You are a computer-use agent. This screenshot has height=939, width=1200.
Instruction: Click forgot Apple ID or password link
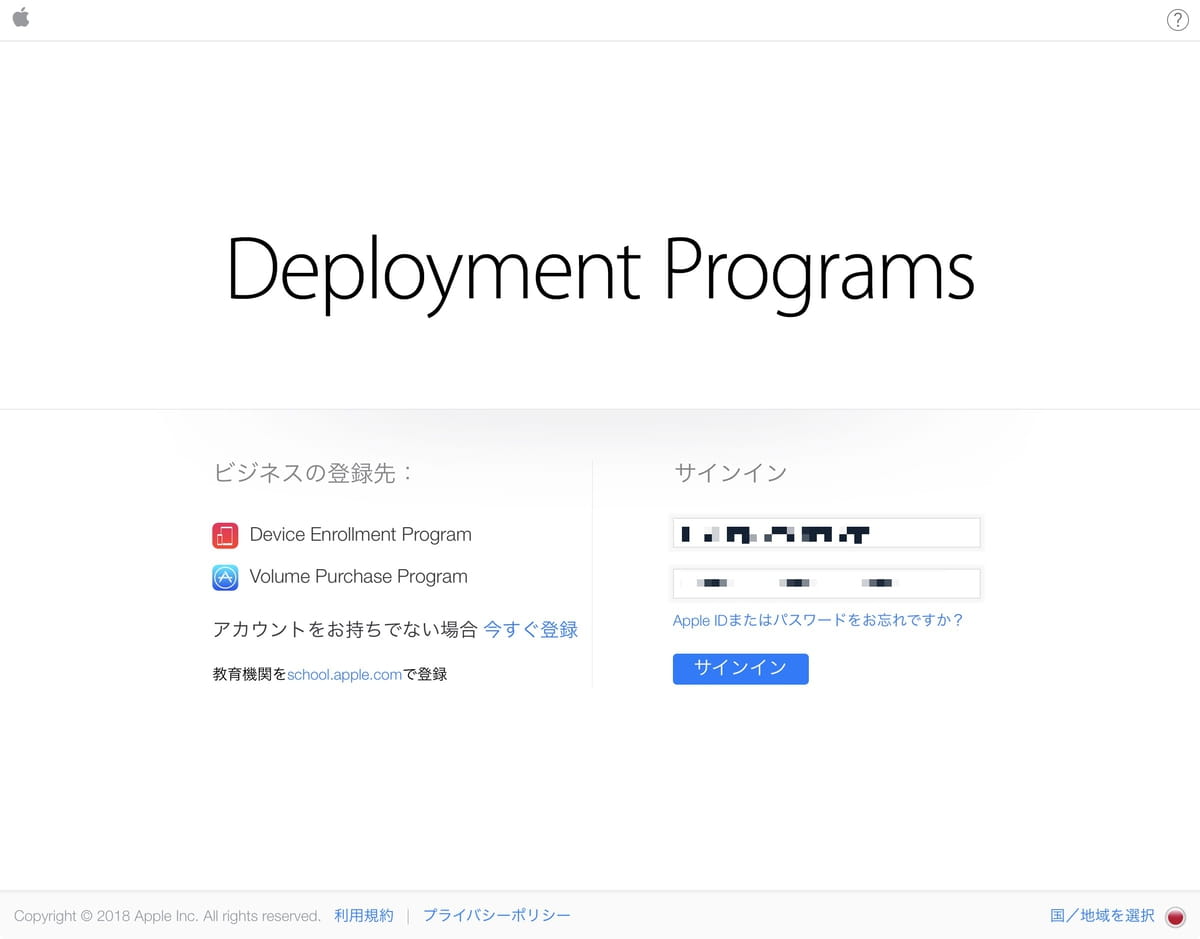pyautogui.click(x=818, y=620)
